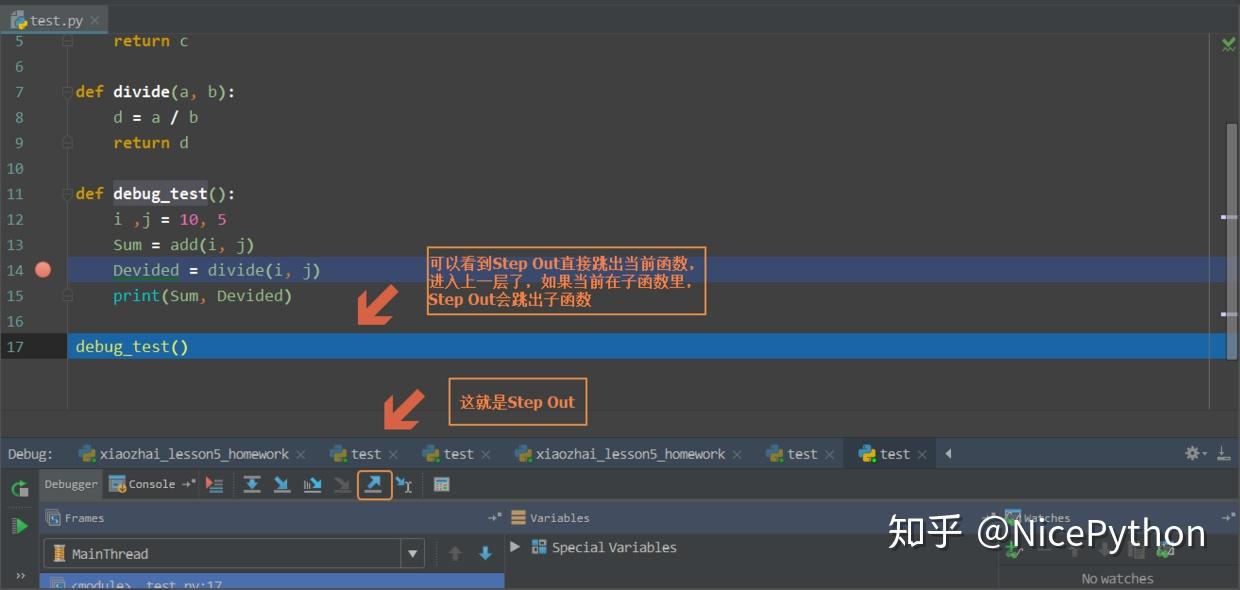Click the Step Over debugger icon
The height and width of the screenshot is (590, 1240).
tap(252, 484)
